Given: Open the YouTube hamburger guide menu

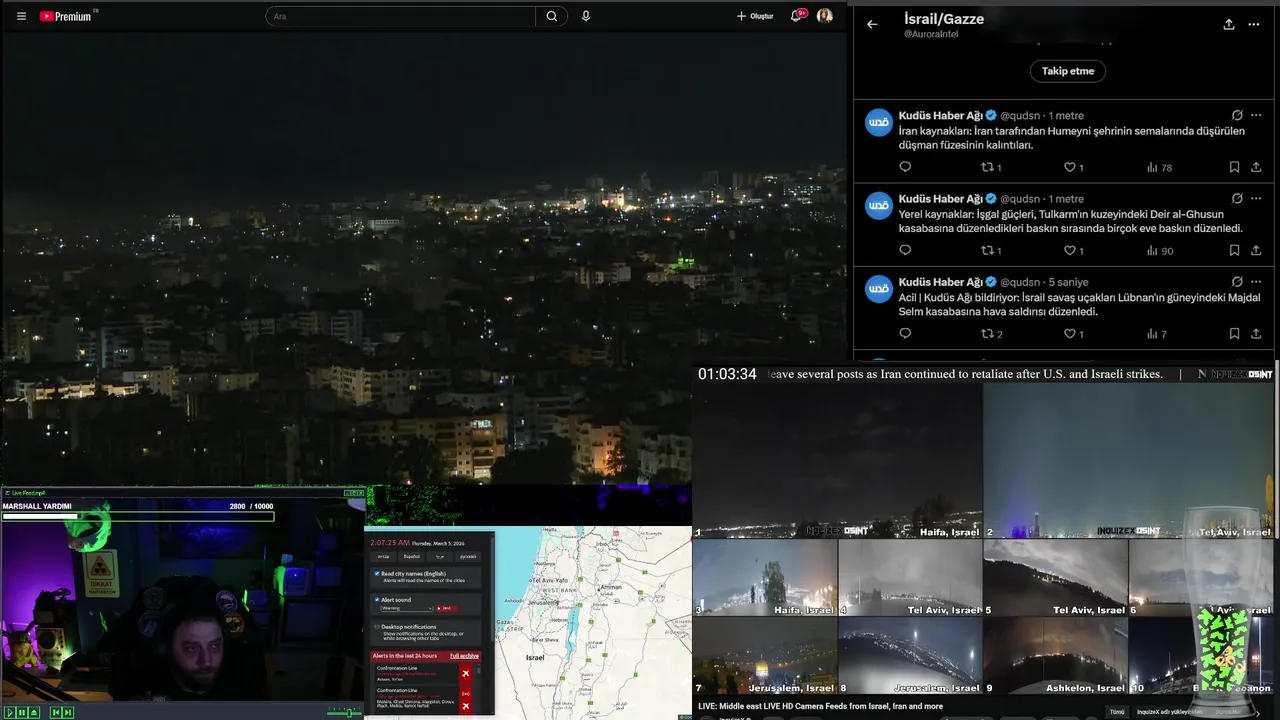Looking at the screenshot, I should 21,16.
